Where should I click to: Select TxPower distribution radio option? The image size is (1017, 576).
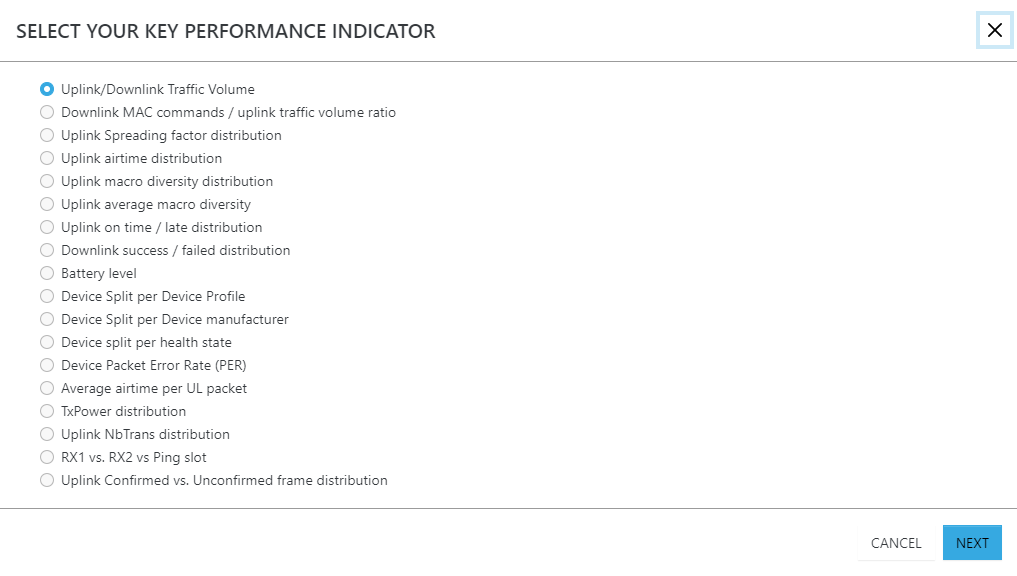click(47, 411)
